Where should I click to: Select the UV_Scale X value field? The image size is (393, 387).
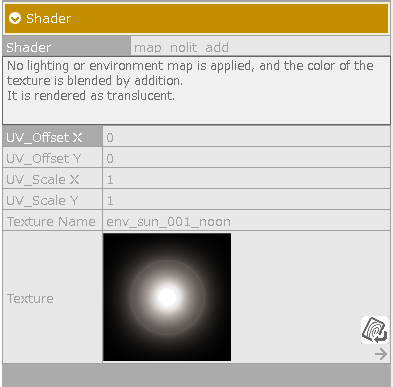[246, 179]
